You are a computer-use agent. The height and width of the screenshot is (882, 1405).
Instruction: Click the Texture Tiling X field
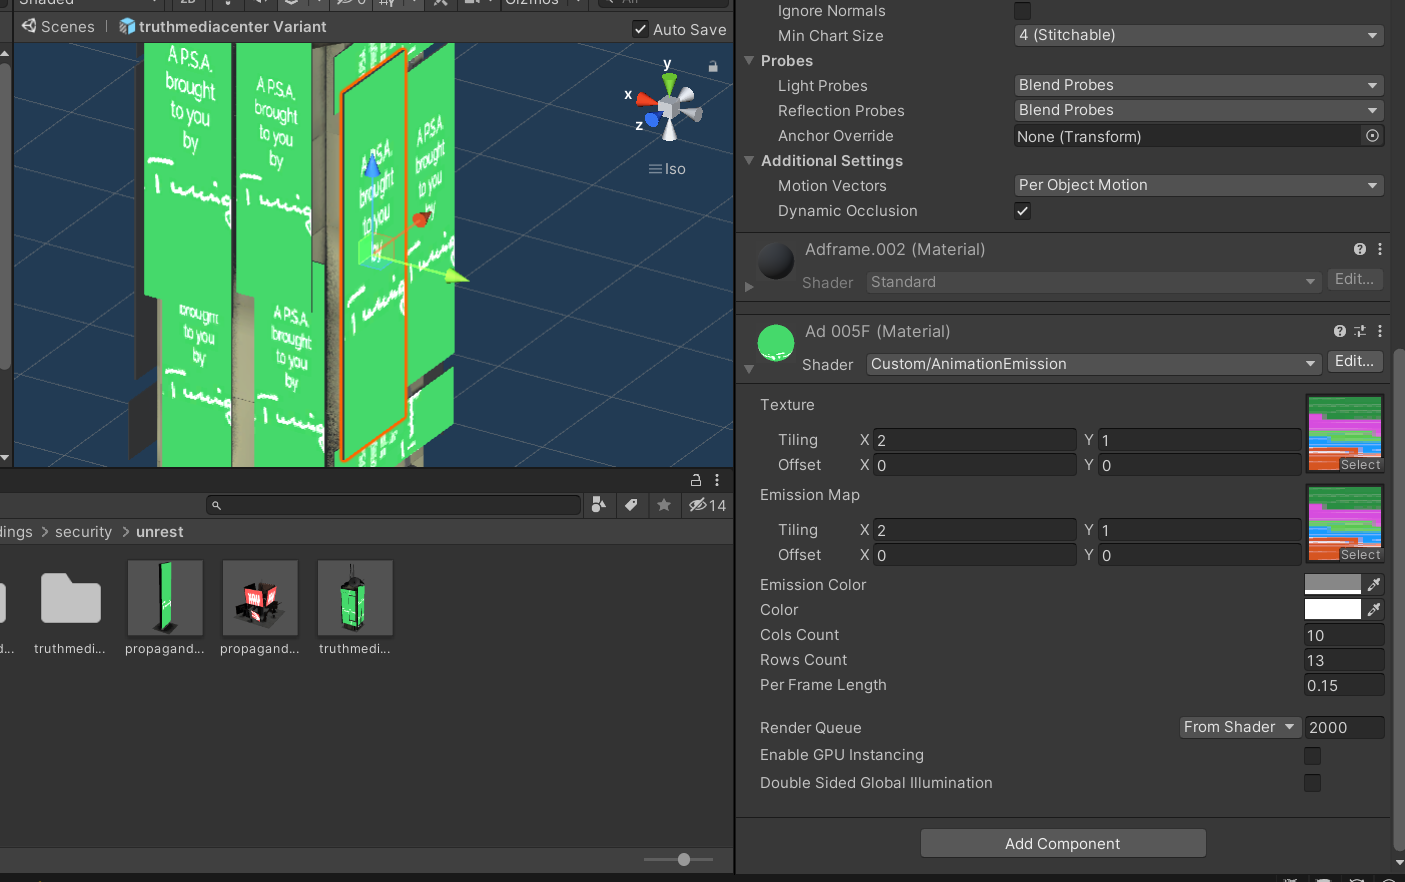pos(975,440)
